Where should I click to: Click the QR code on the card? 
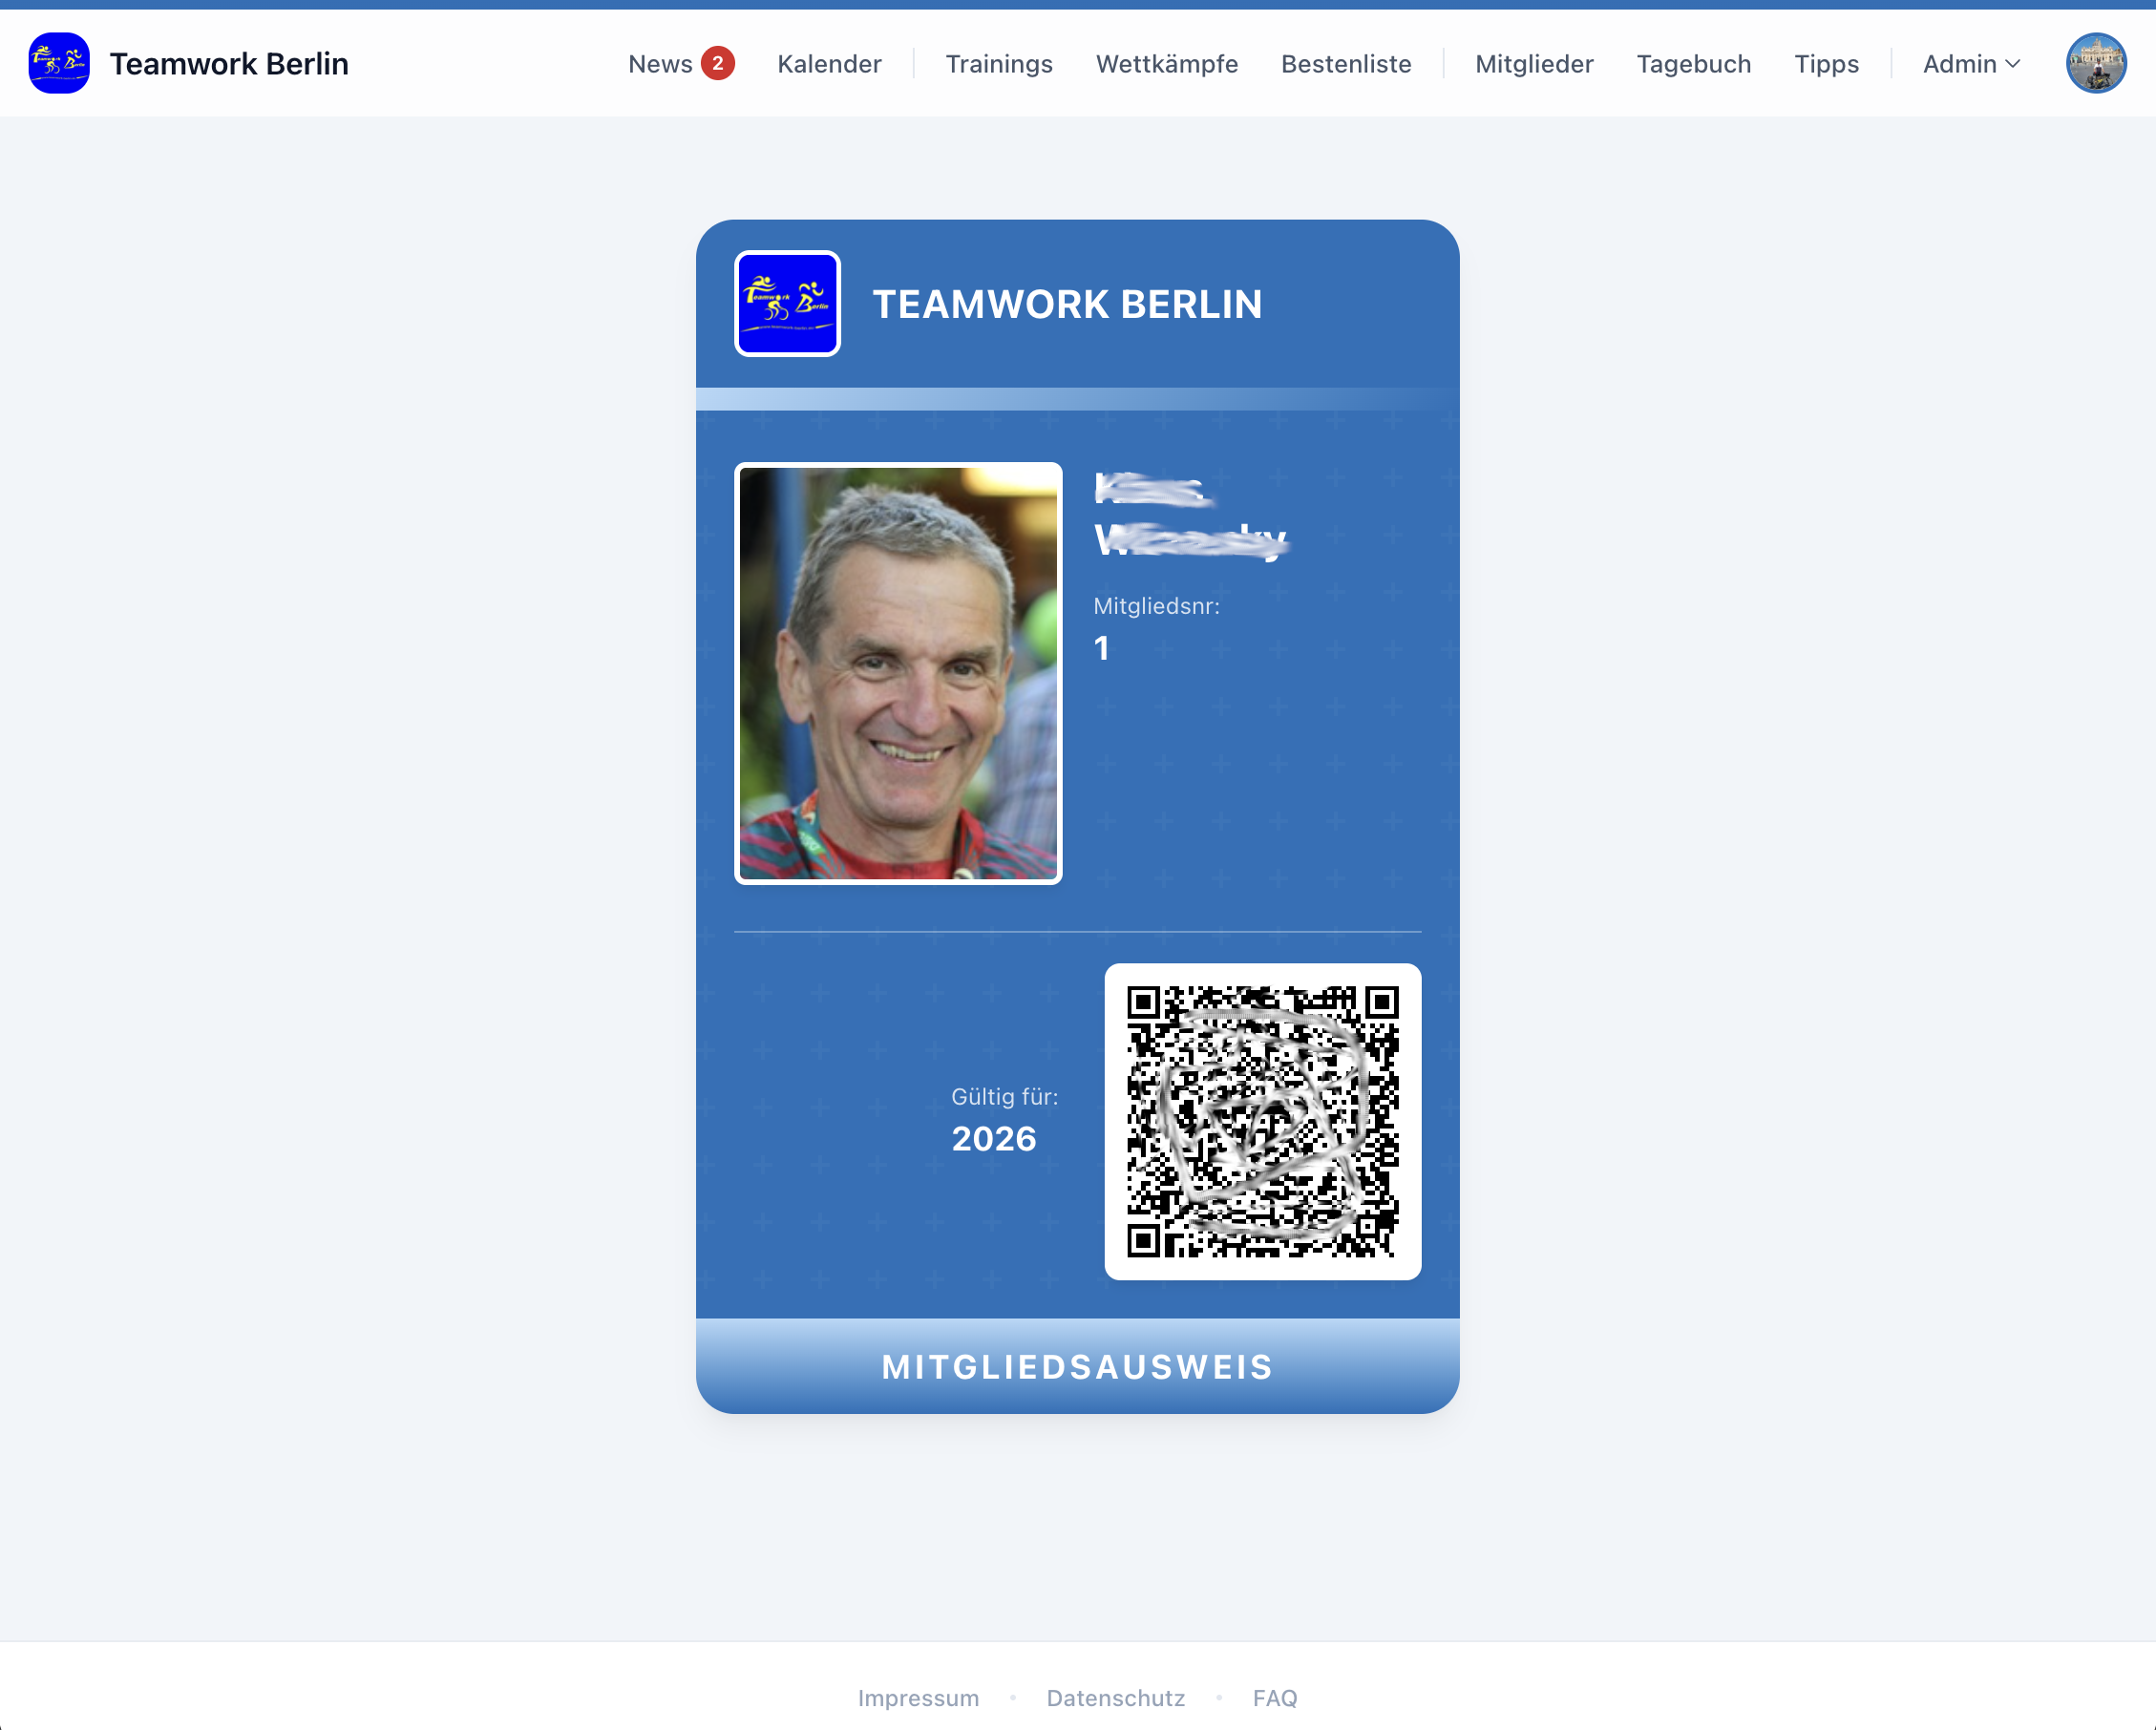[x=1262, y=1121]
